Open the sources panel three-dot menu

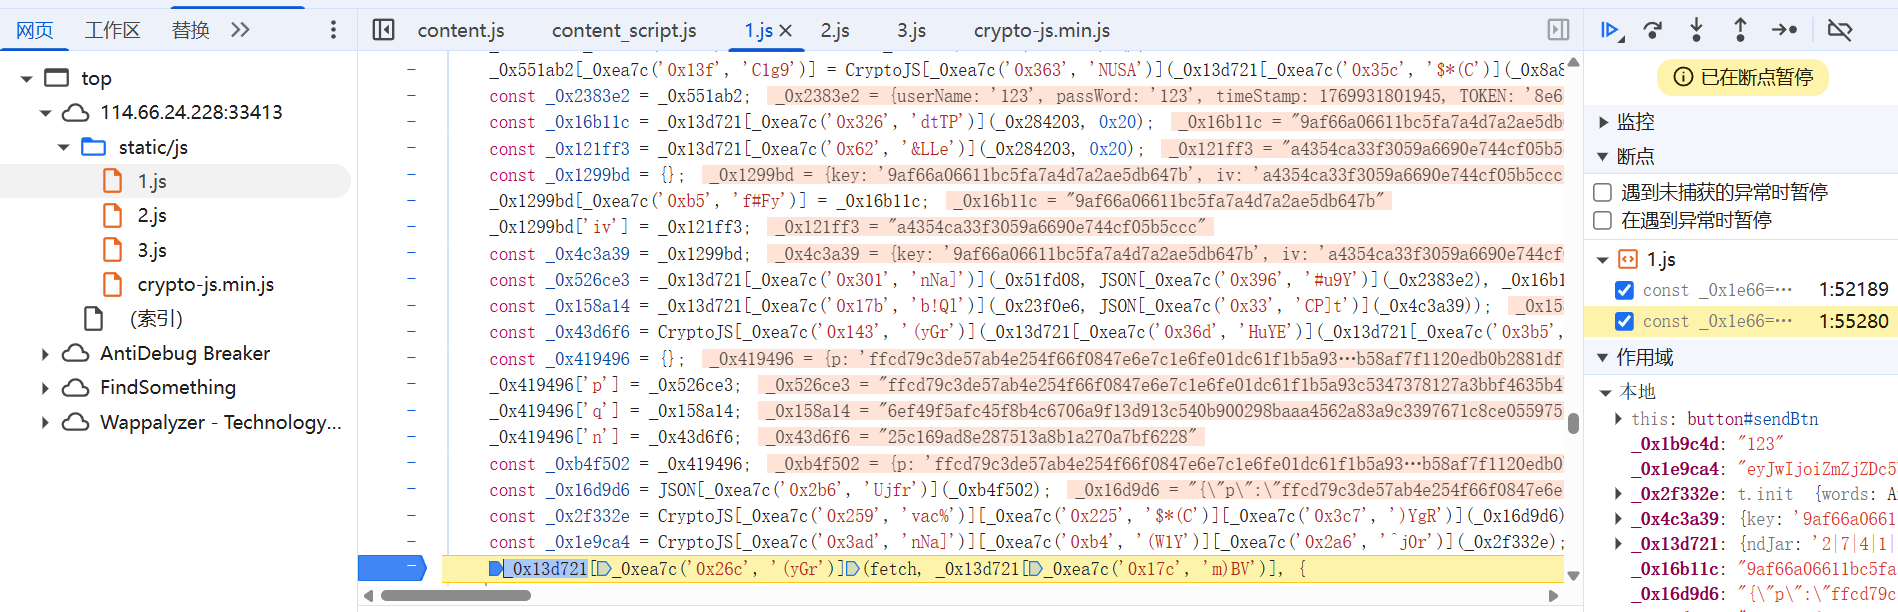coord(333,30)
